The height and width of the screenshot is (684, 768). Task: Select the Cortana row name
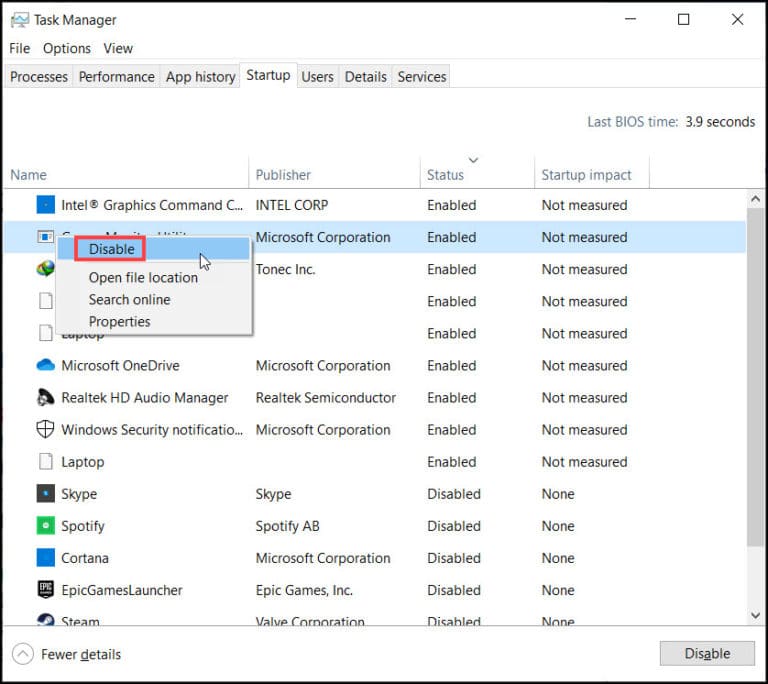click(x=85, y=558)
